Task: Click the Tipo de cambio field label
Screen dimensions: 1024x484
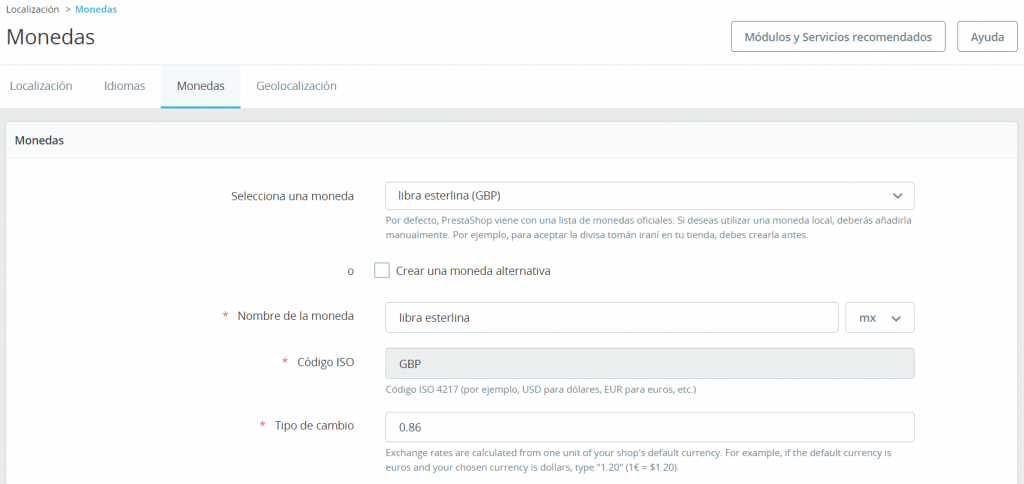Action: click(x=314, y=426)
